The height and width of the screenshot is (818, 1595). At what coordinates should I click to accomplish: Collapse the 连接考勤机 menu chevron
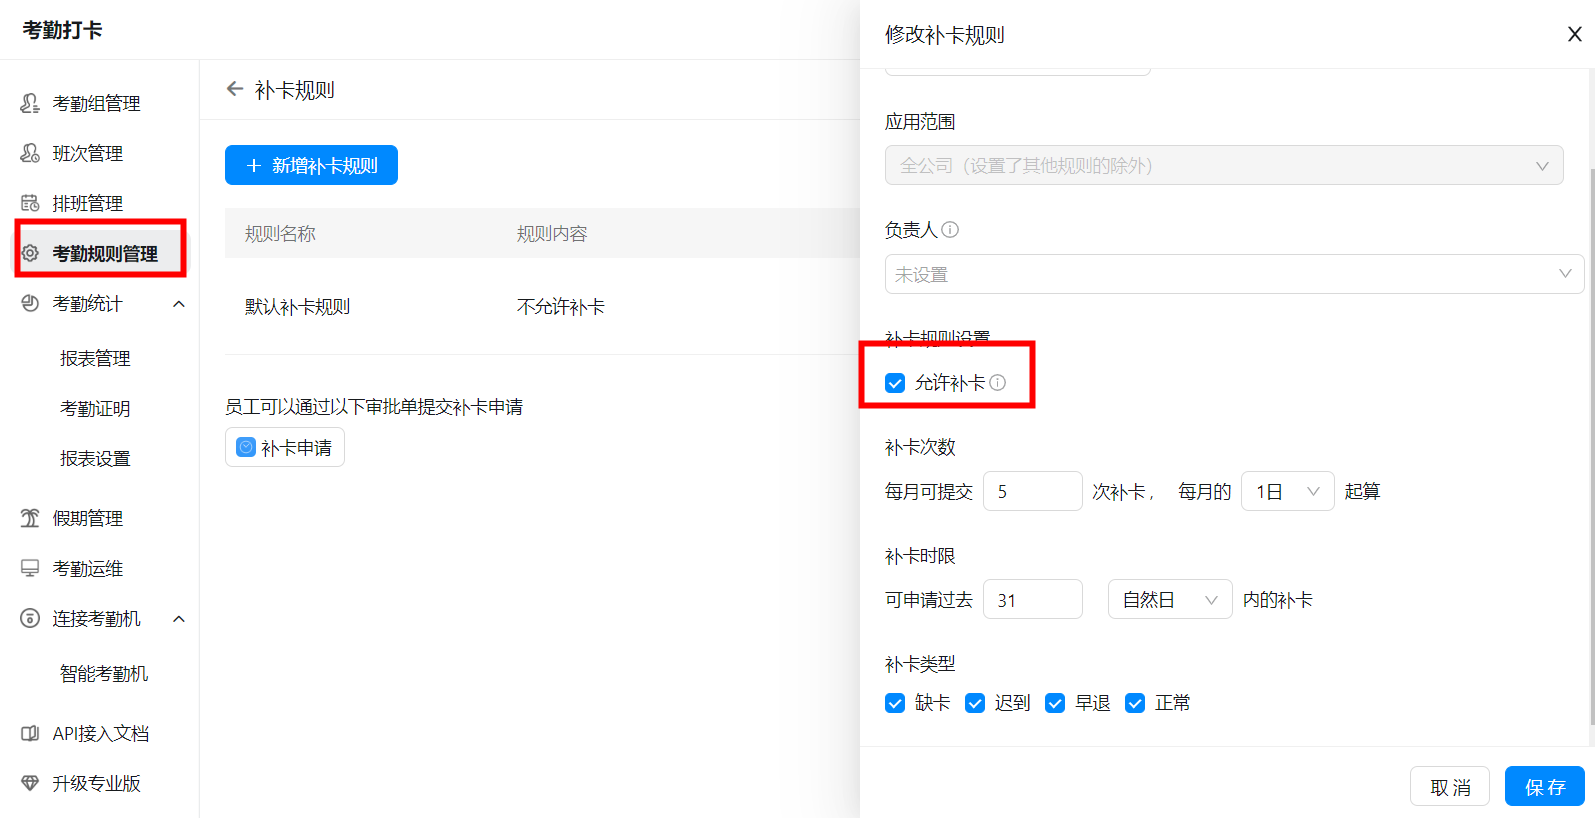179,619
